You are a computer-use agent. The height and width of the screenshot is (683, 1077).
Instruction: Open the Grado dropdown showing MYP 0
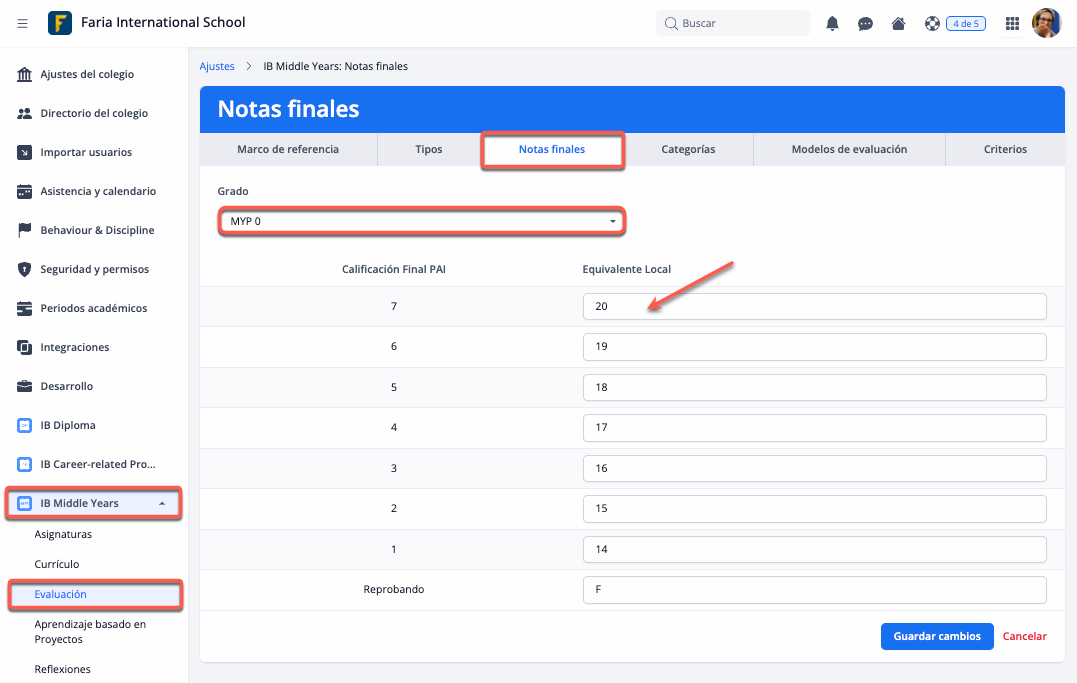click(421, 221)
